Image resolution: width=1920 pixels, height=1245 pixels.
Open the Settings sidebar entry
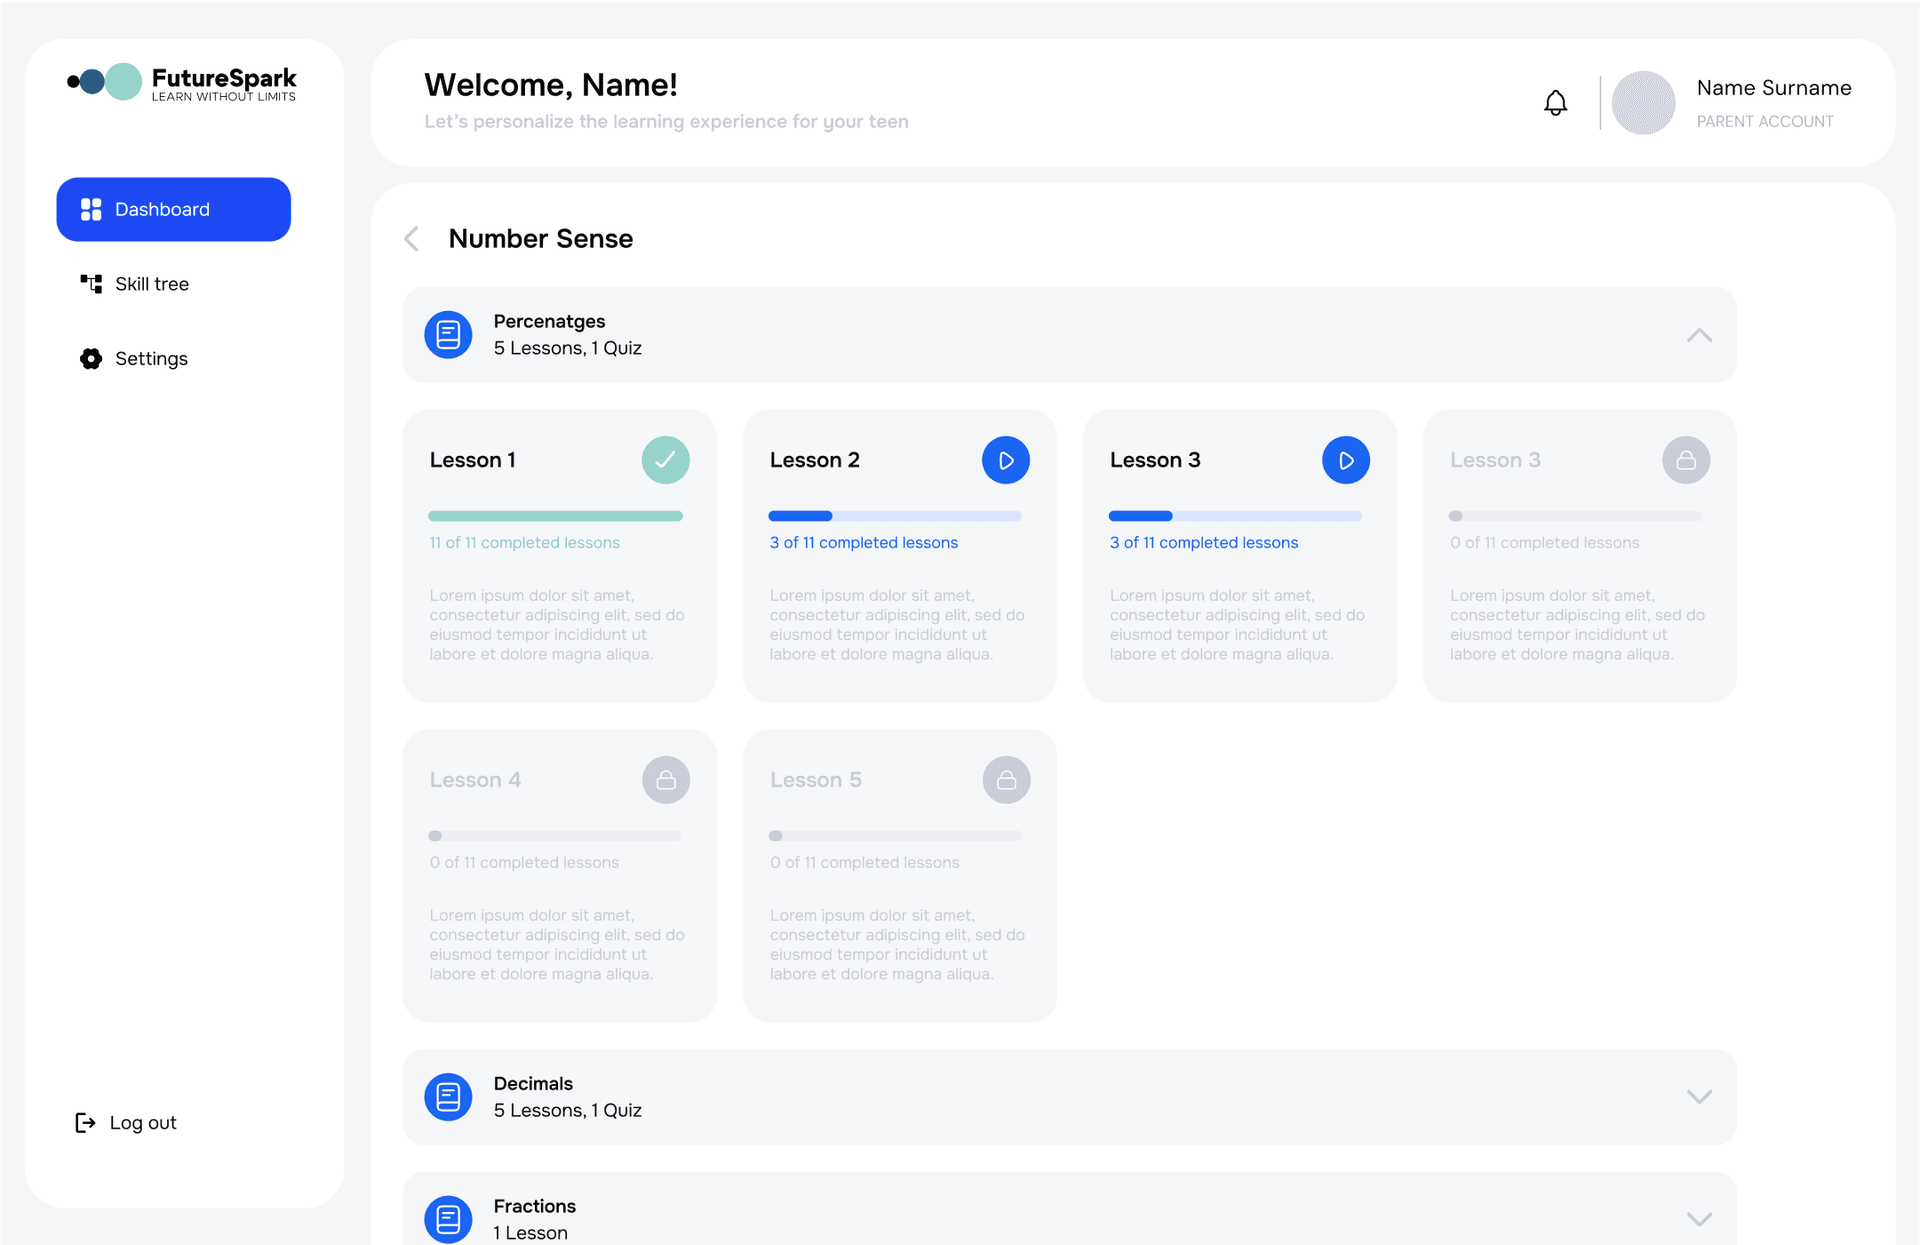click(x=150, y=358)
